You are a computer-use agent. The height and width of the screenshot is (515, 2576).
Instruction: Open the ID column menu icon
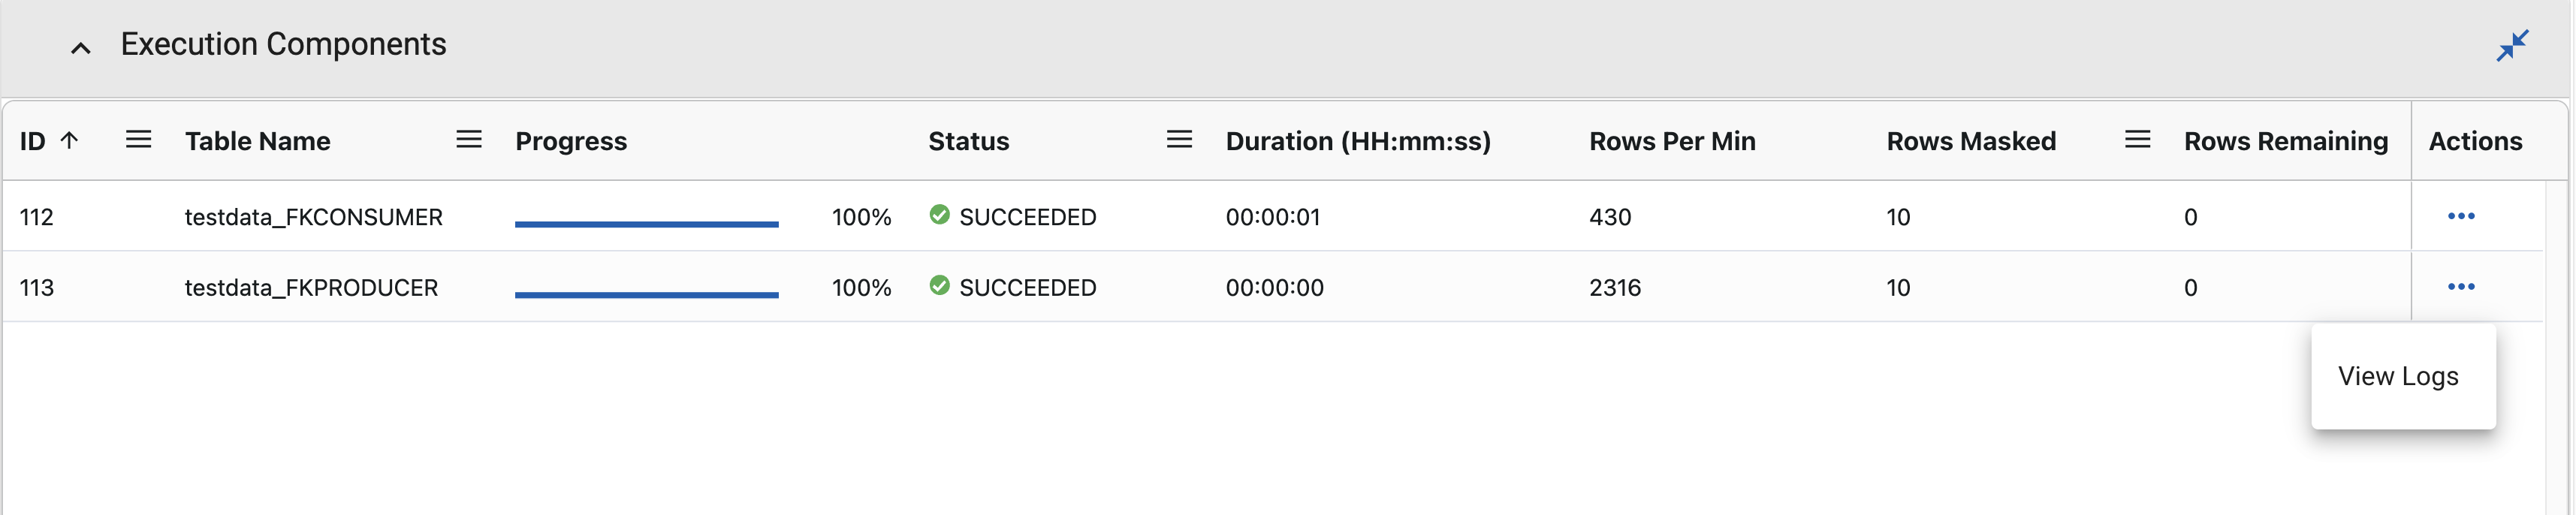pos(139,140)
